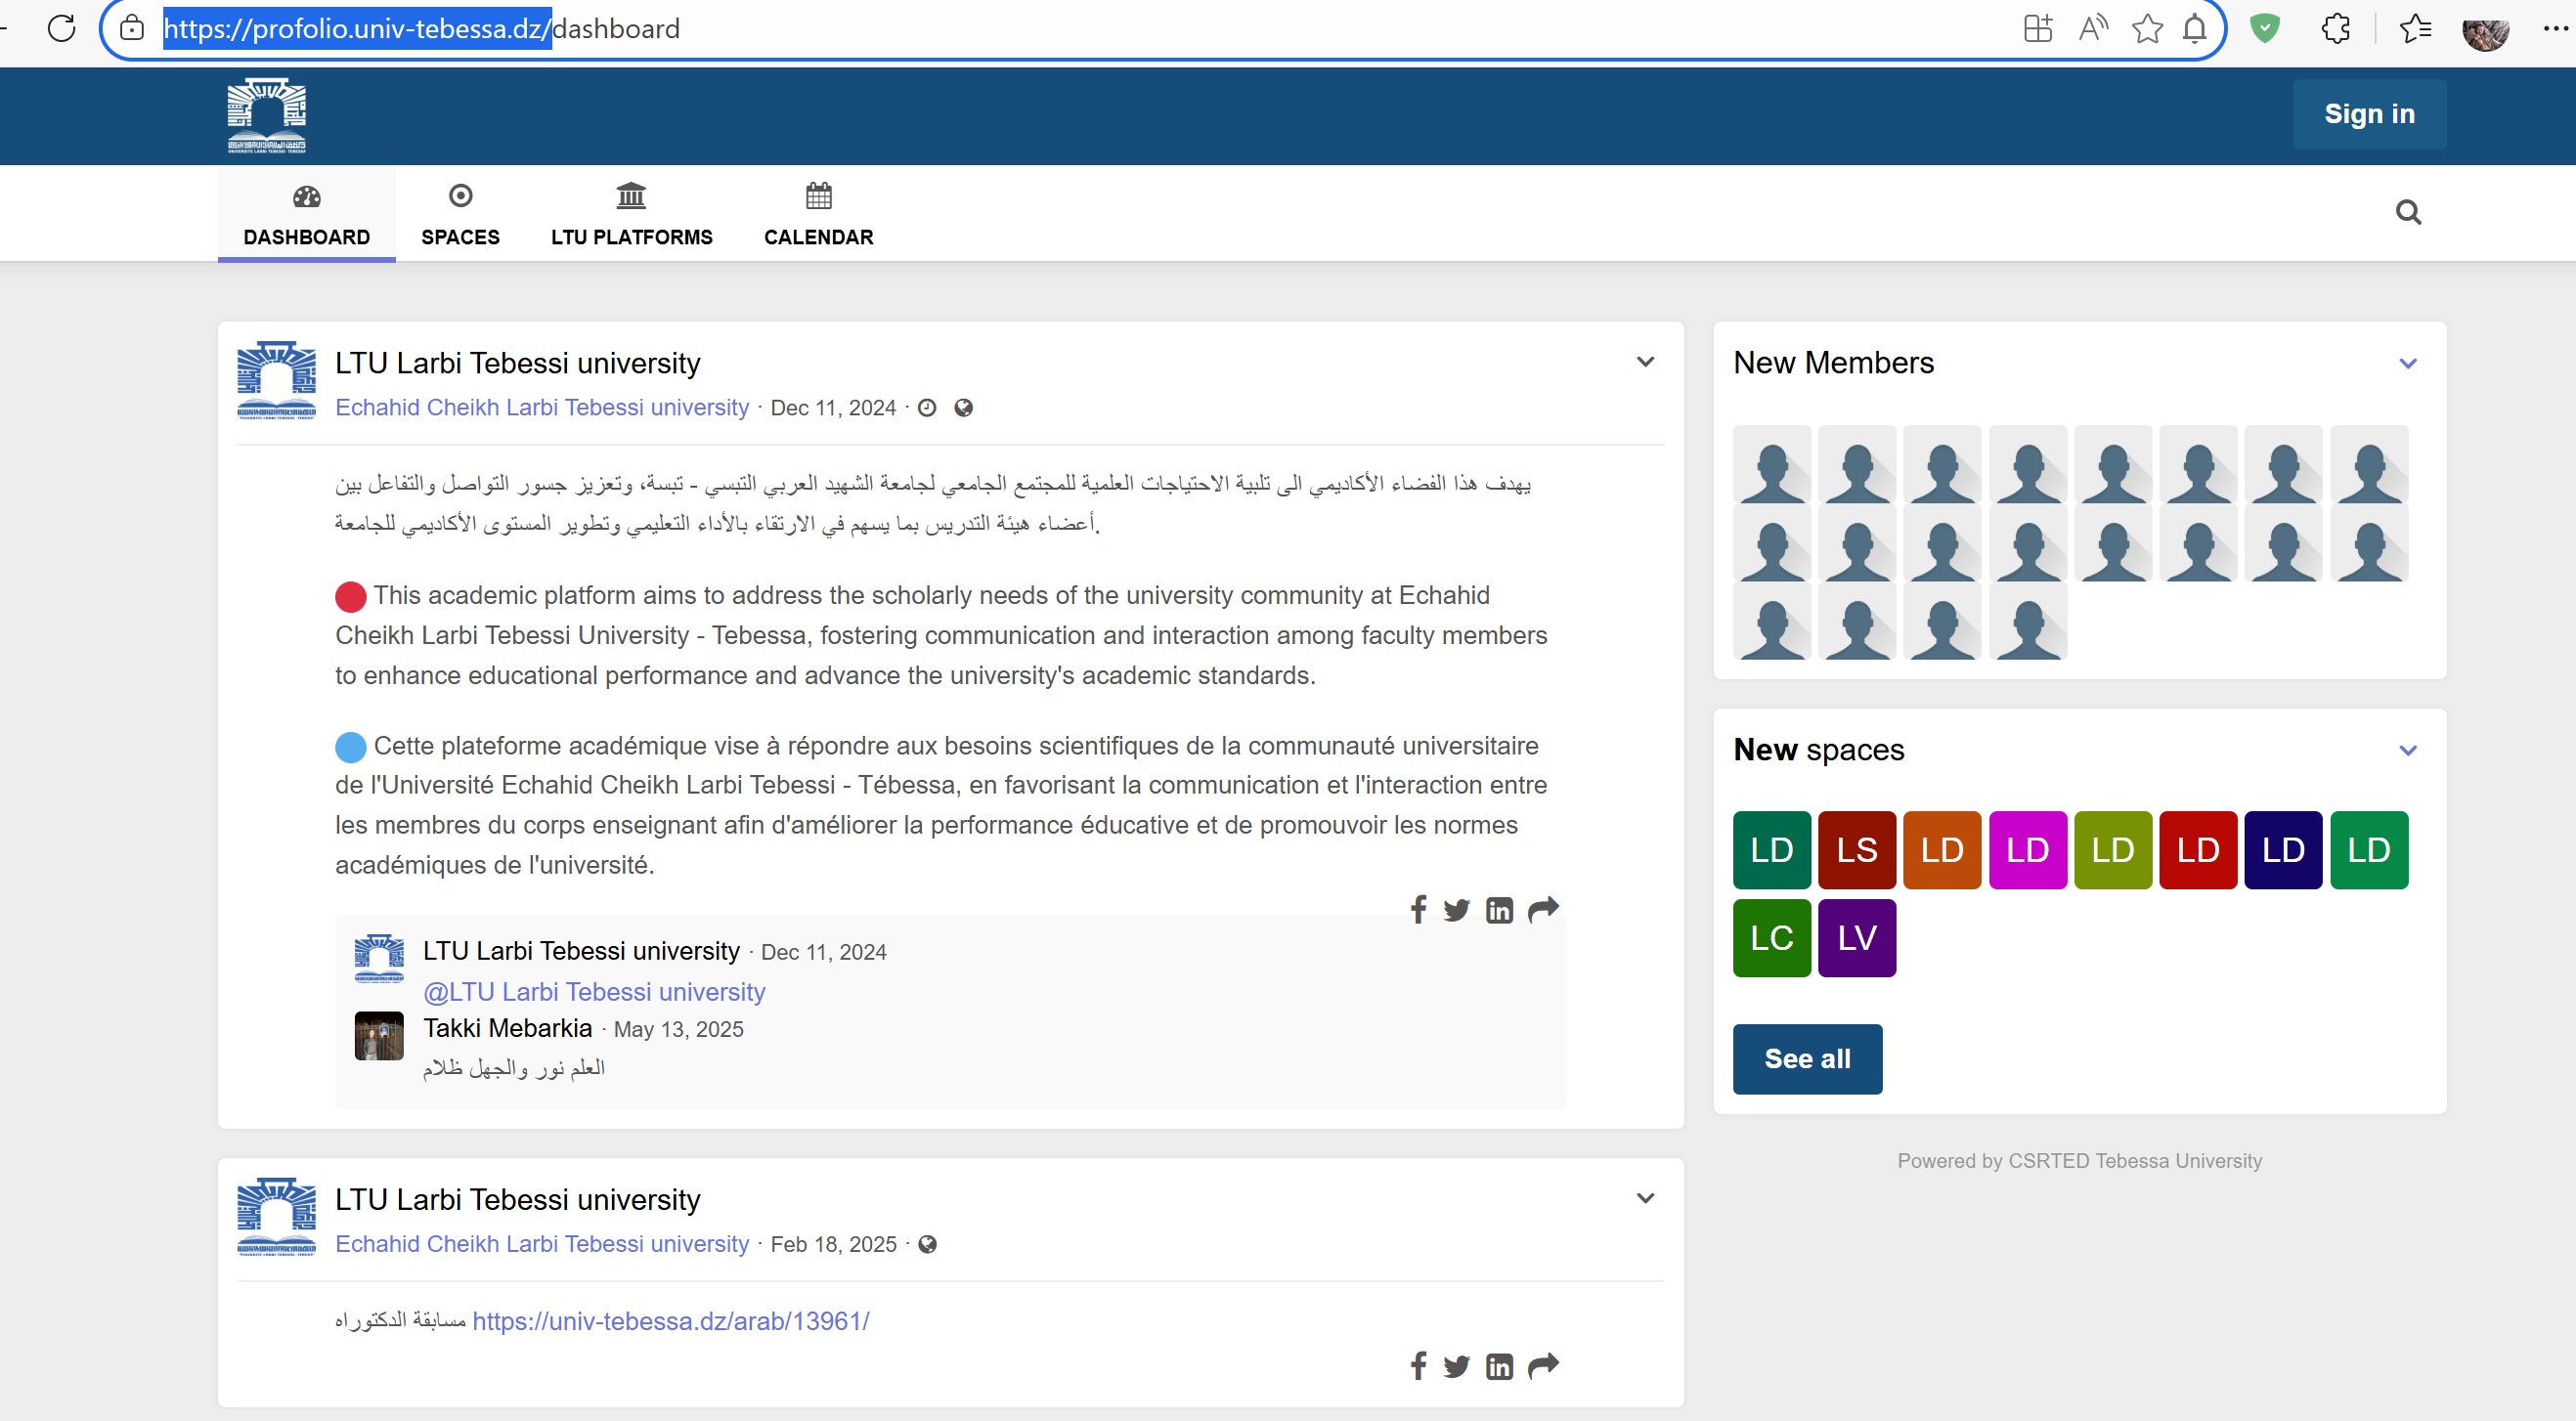Open LTU Platforms via bank icon
This screenshot has height=1421, width=2576.
pos(631,197)
